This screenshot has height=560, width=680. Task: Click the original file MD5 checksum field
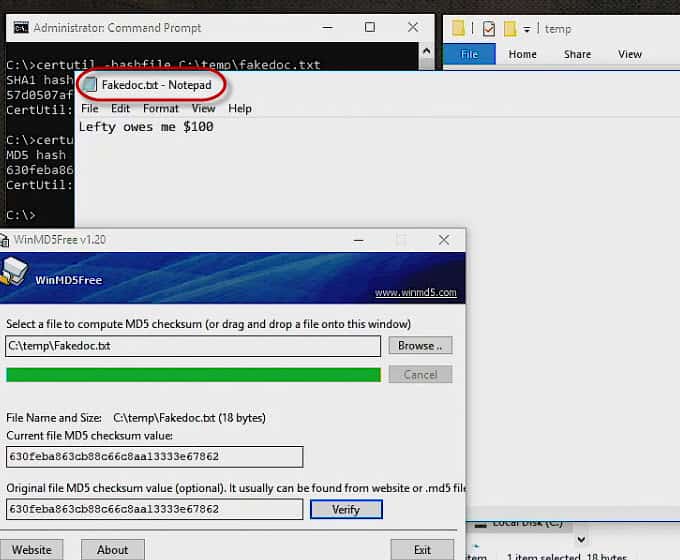point(154,509)
